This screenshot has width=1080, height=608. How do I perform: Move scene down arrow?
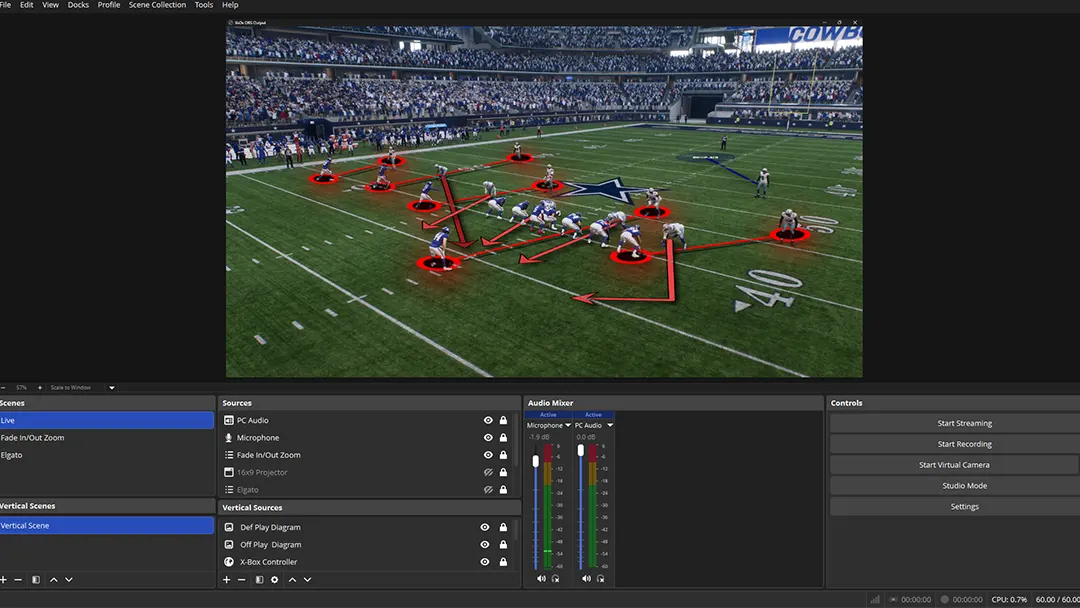tap(69, 580)
